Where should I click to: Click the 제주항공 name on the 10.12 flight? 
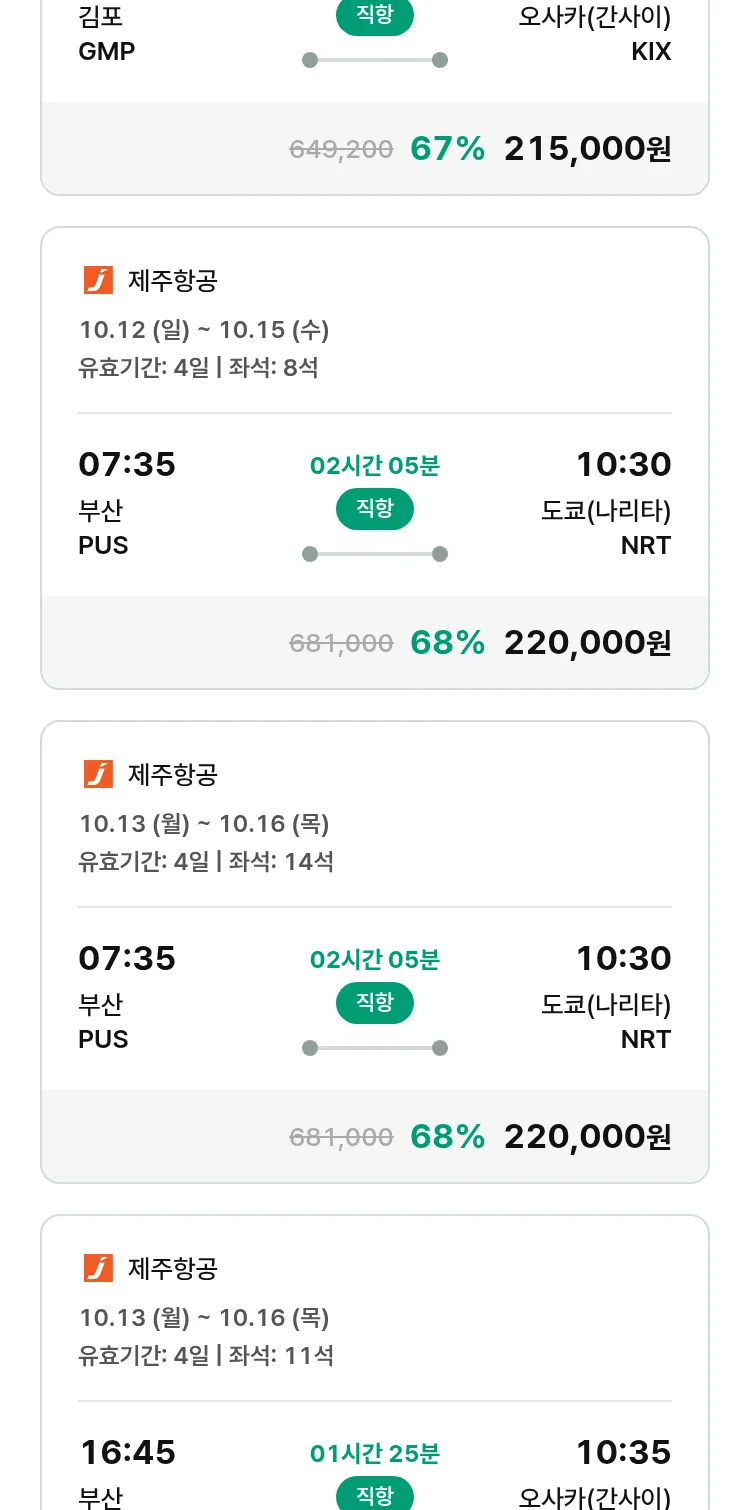(x=173, y=281)
